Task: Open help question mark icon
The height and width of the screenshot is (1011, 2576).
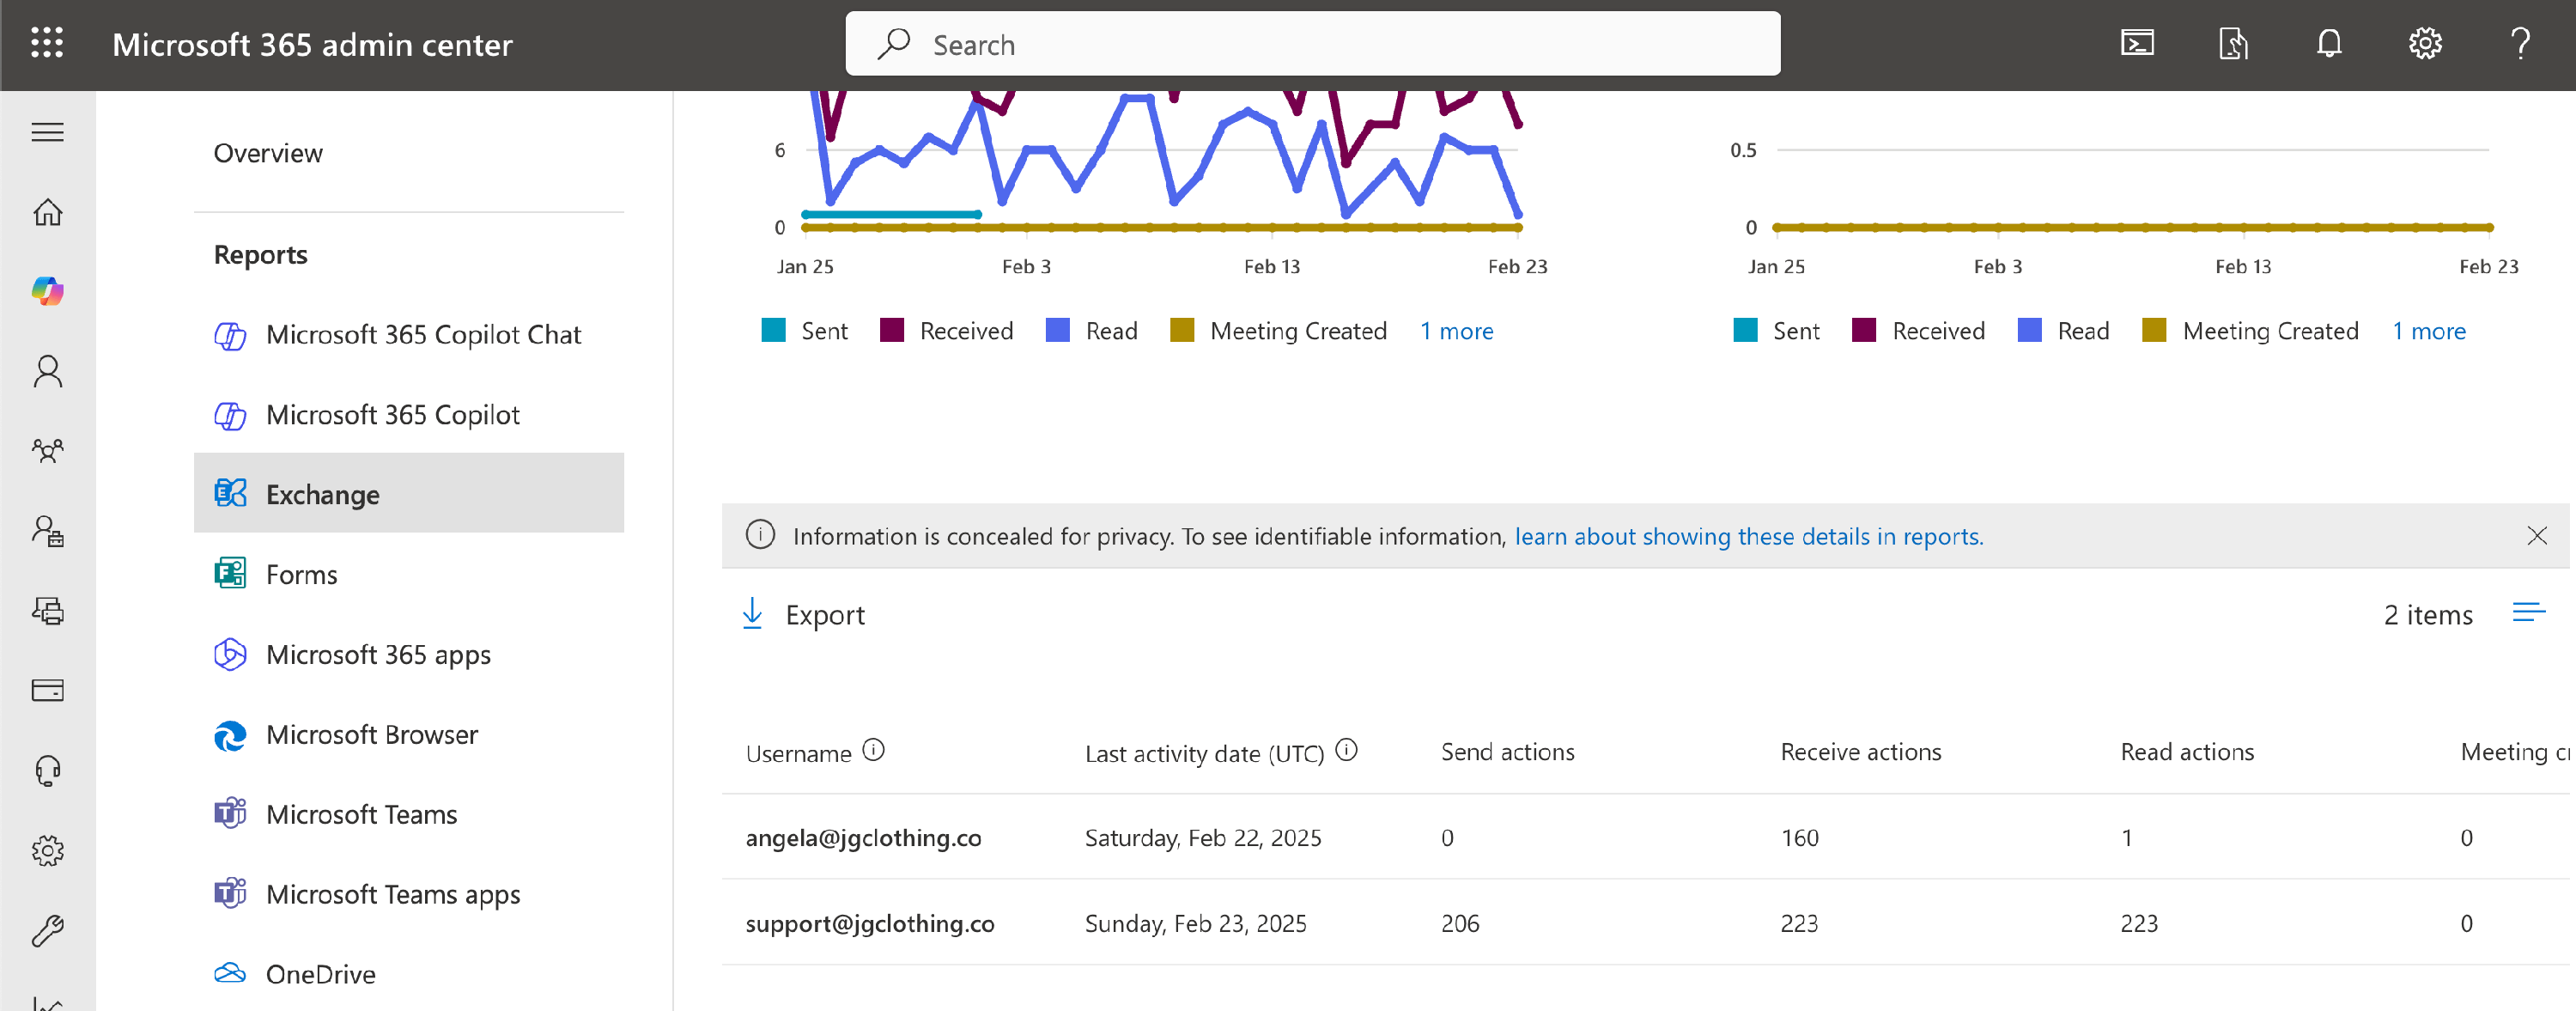Action: pos(2520,43)
